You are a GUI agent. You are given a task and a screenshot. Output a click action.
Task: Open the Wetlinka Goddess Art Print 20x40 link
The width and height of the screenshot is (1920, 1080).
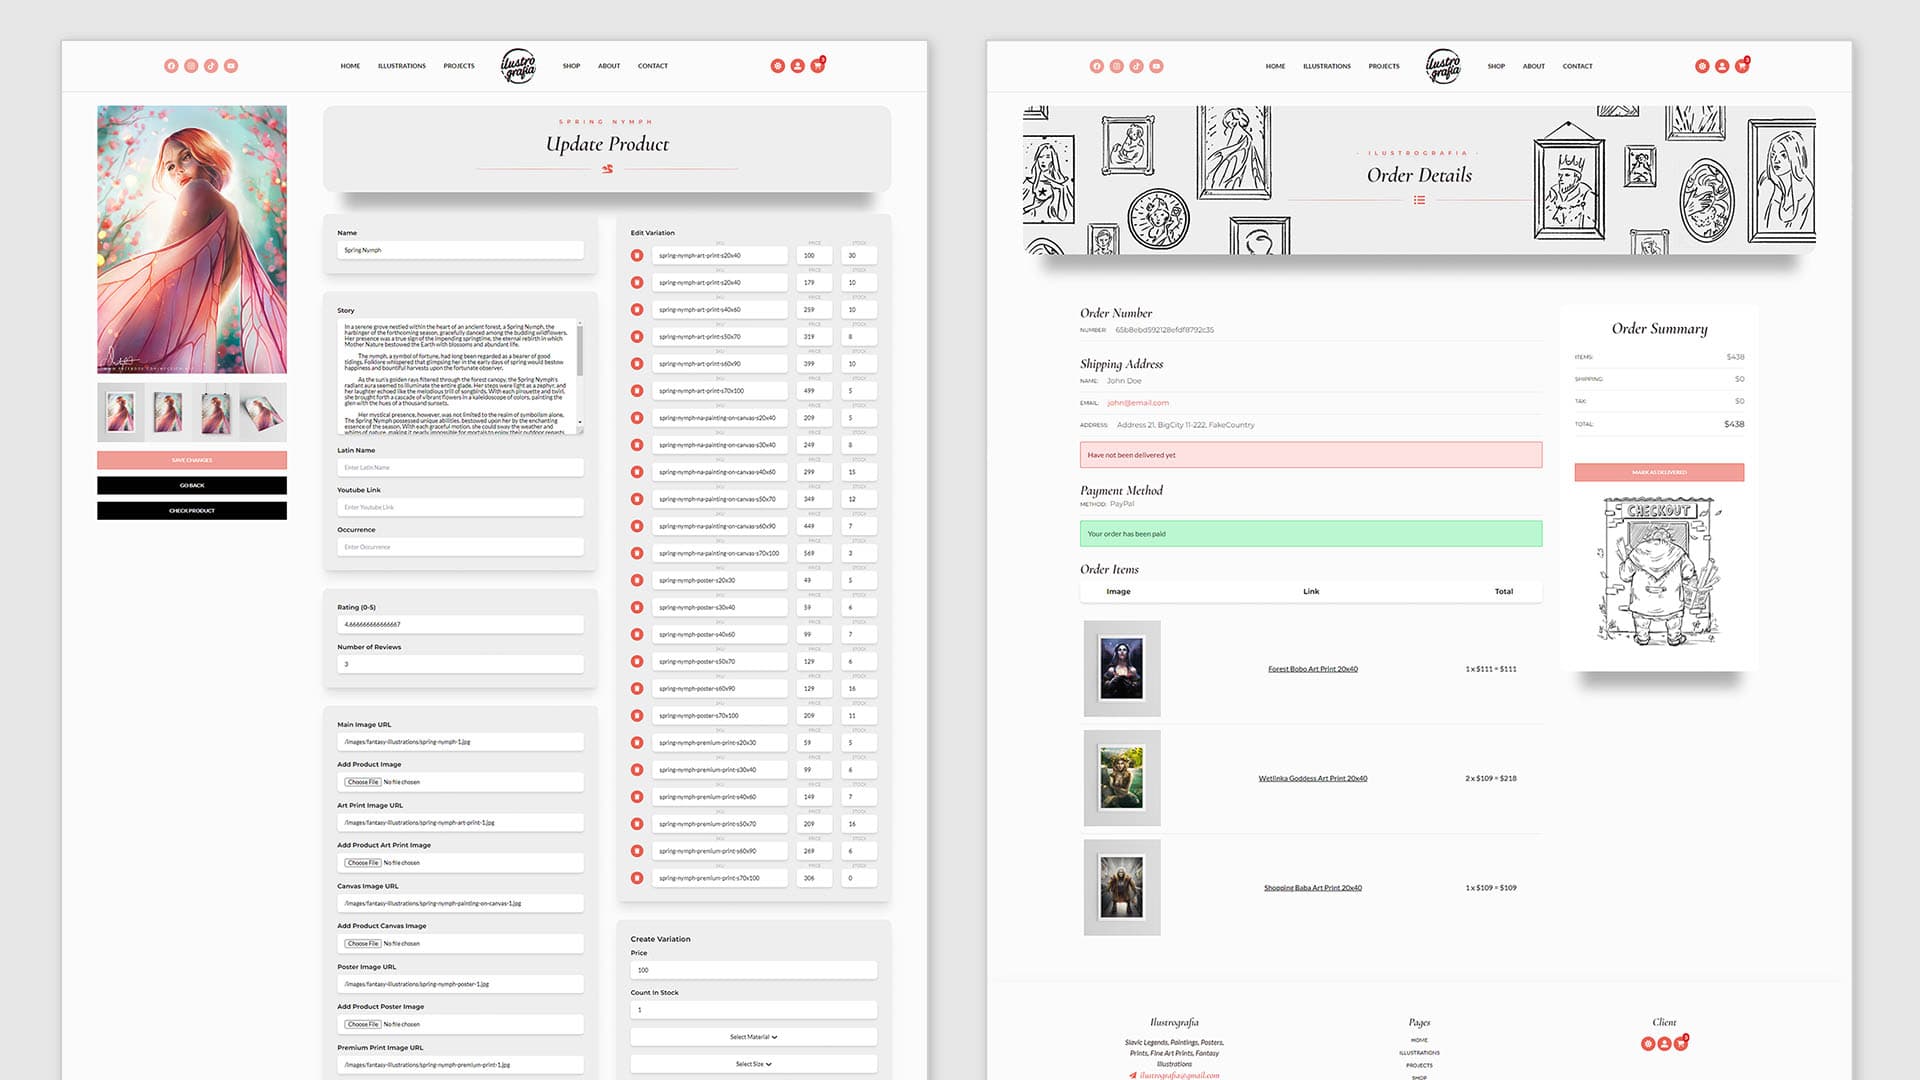pyautogui.click(x=1313, y=778)
